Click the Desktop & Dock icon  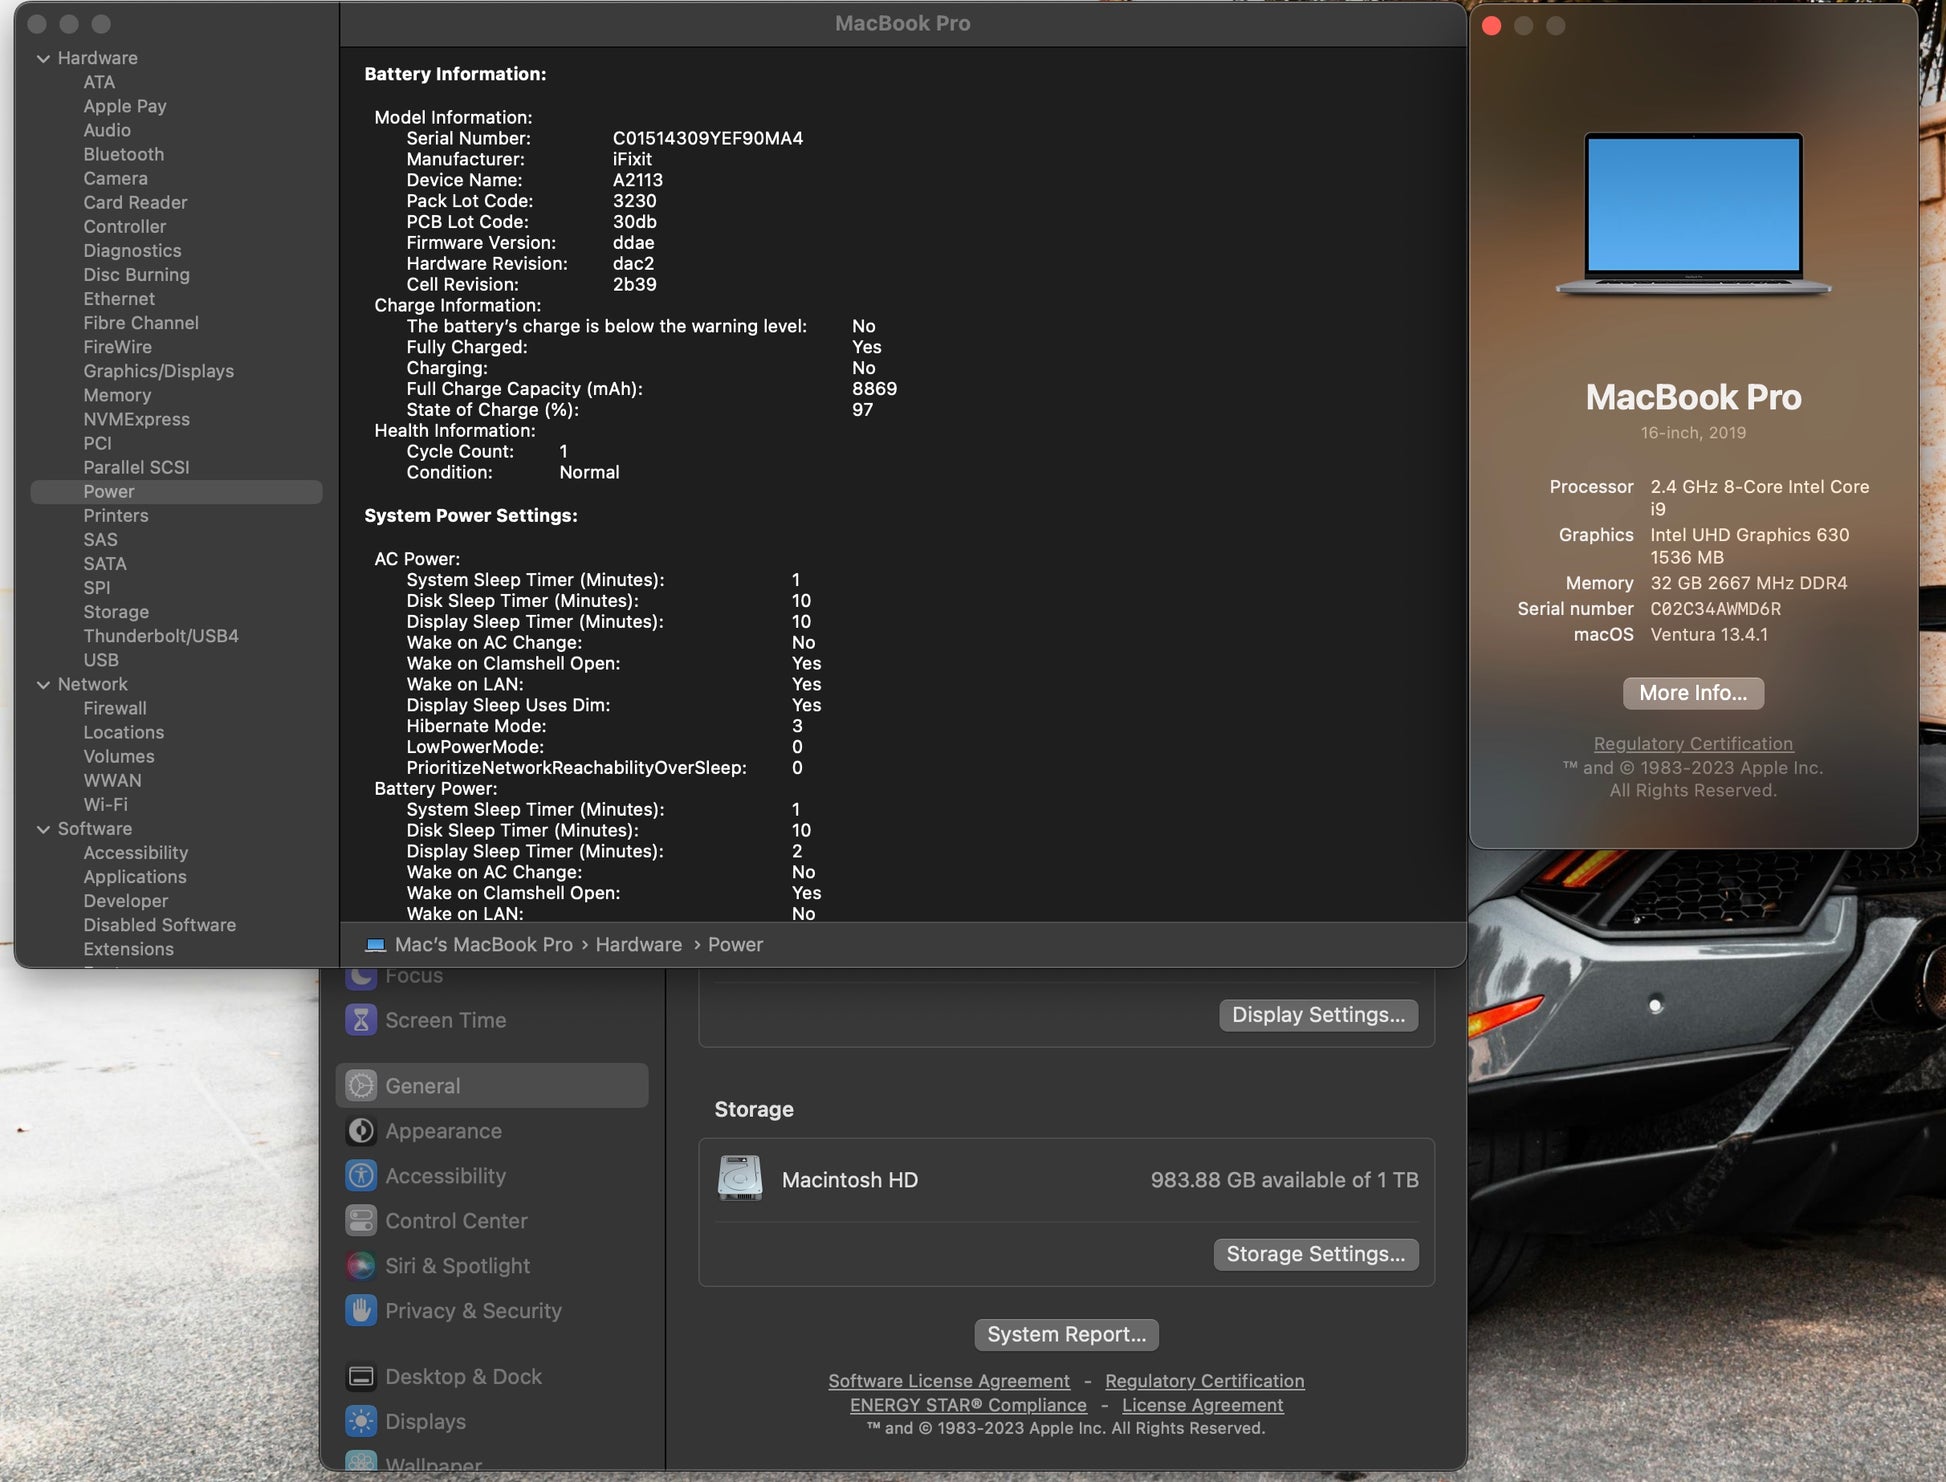click(x=360, y=1377)
